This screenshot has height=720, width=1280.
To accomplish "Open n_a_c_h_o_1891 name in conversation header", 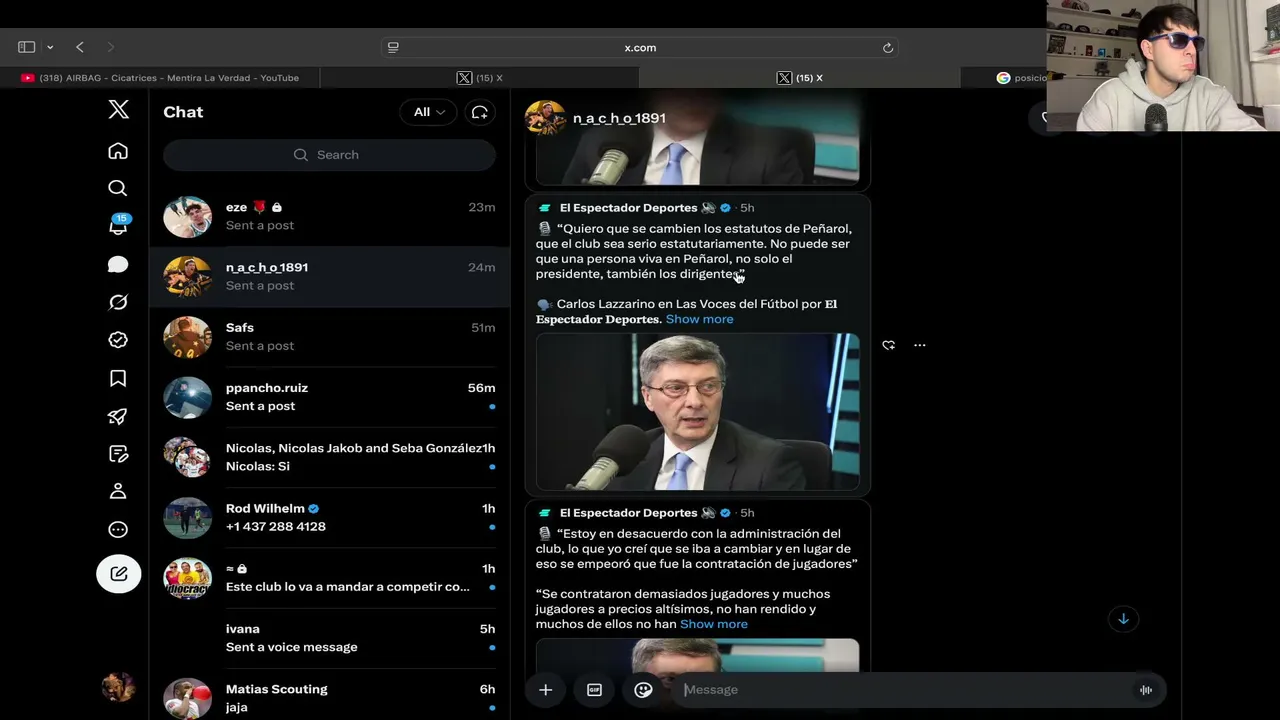I will pos(619,118).
